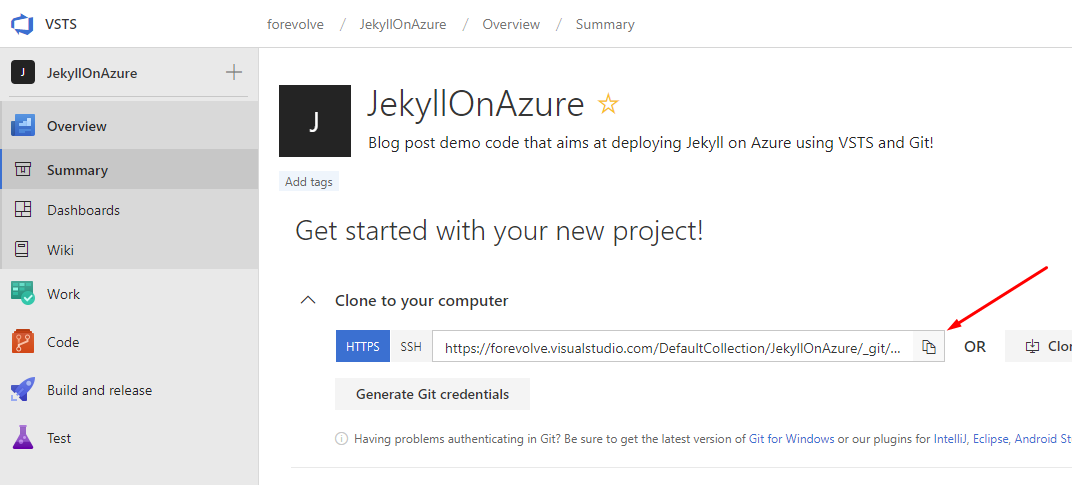Viewport: 1072px width, 485px height.
Task: Open the Android Studio plugin link
Action: click(x=1043, y=439)
